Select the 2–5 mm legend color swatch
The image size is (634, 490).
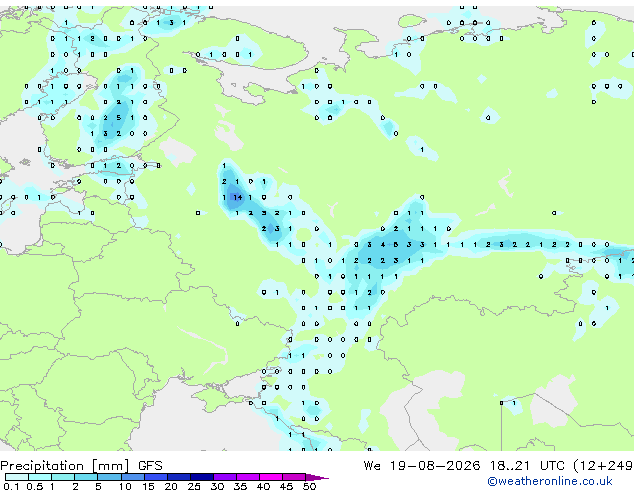86,477
